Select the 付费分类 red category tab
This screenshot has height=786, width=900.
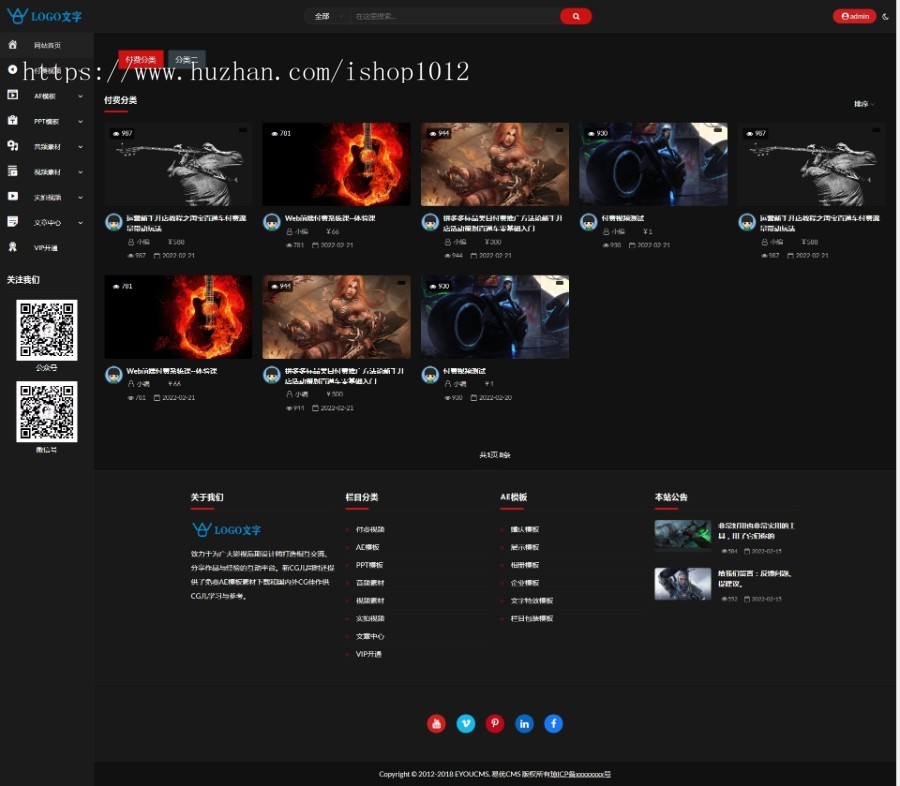pyautogui.click(x=141, y=59)
